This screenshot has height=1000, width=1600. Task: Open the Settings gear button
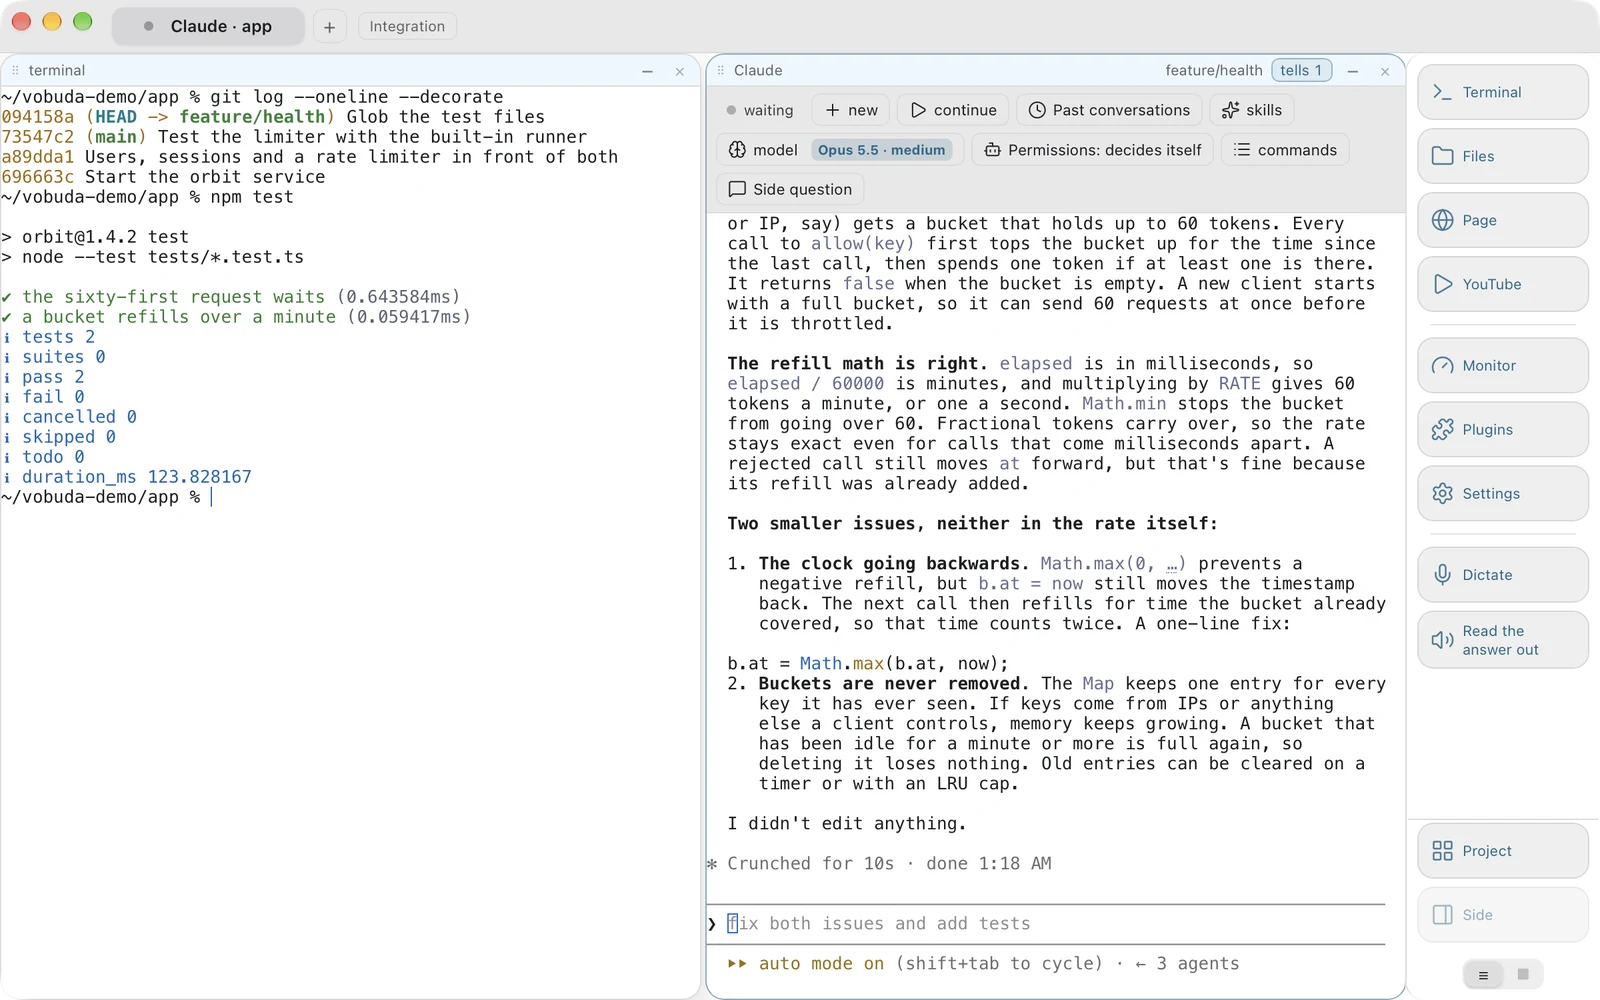coord(1502,493)
